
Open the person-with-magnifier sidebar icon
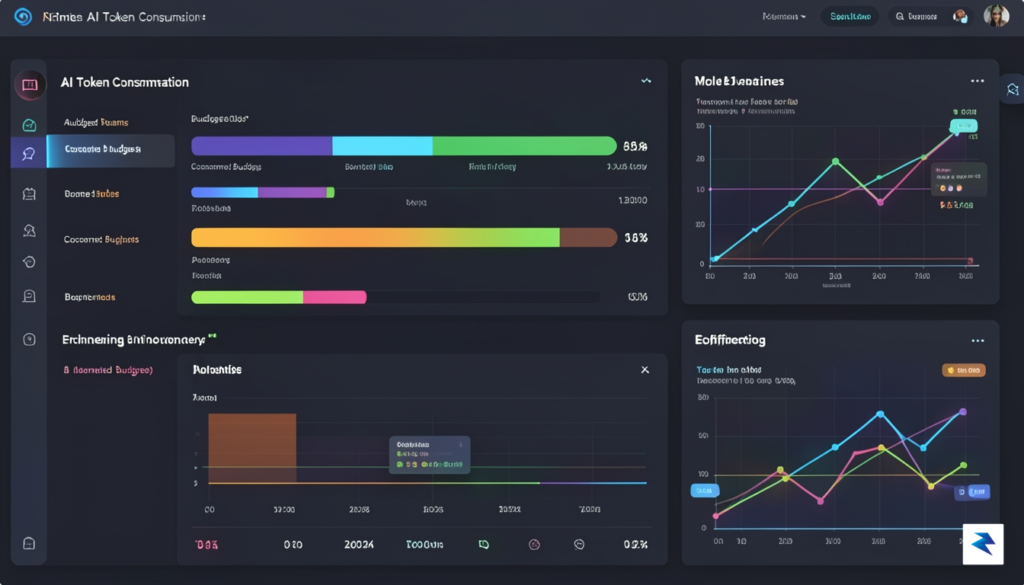tap(29, 230)
